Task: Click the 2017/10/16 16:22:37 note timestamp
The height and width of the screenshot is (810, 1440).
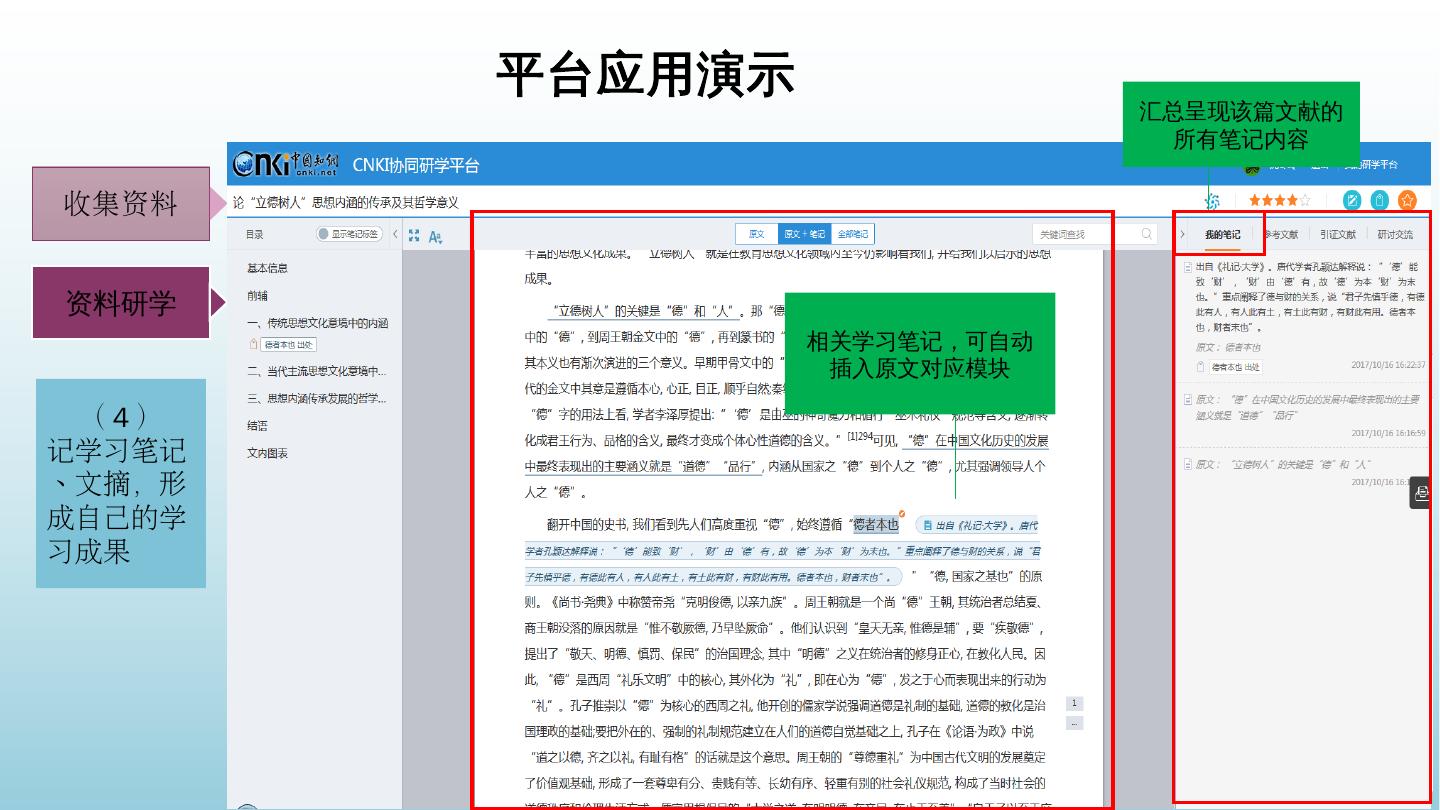Action: pos(1388,365)
